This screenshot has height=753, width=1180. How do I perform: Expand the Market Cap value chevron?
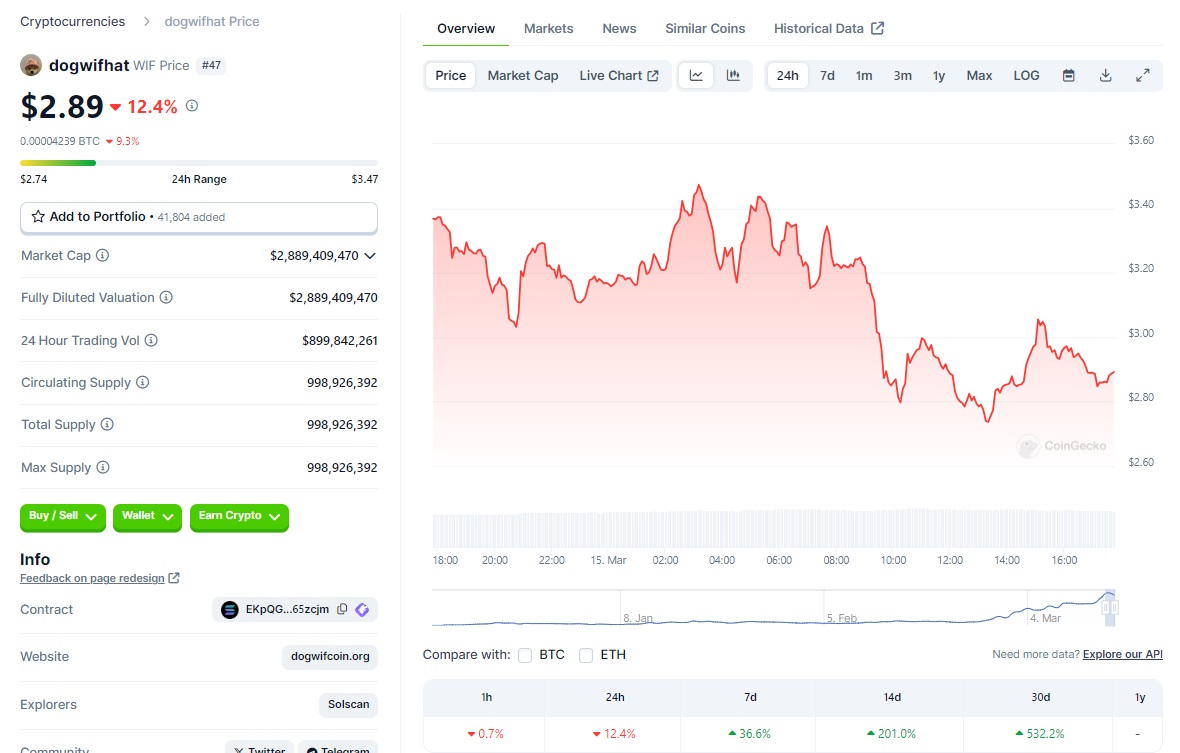pos(370,256)
